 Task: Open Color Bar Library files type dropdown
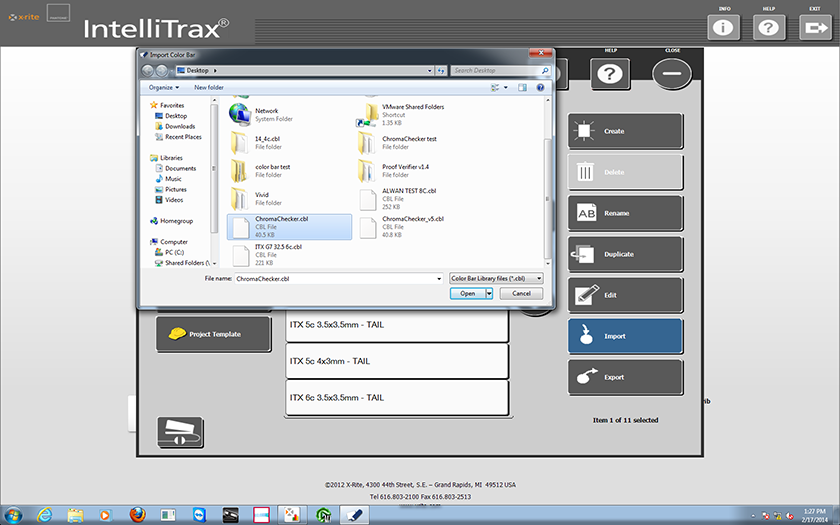point(496,278)
